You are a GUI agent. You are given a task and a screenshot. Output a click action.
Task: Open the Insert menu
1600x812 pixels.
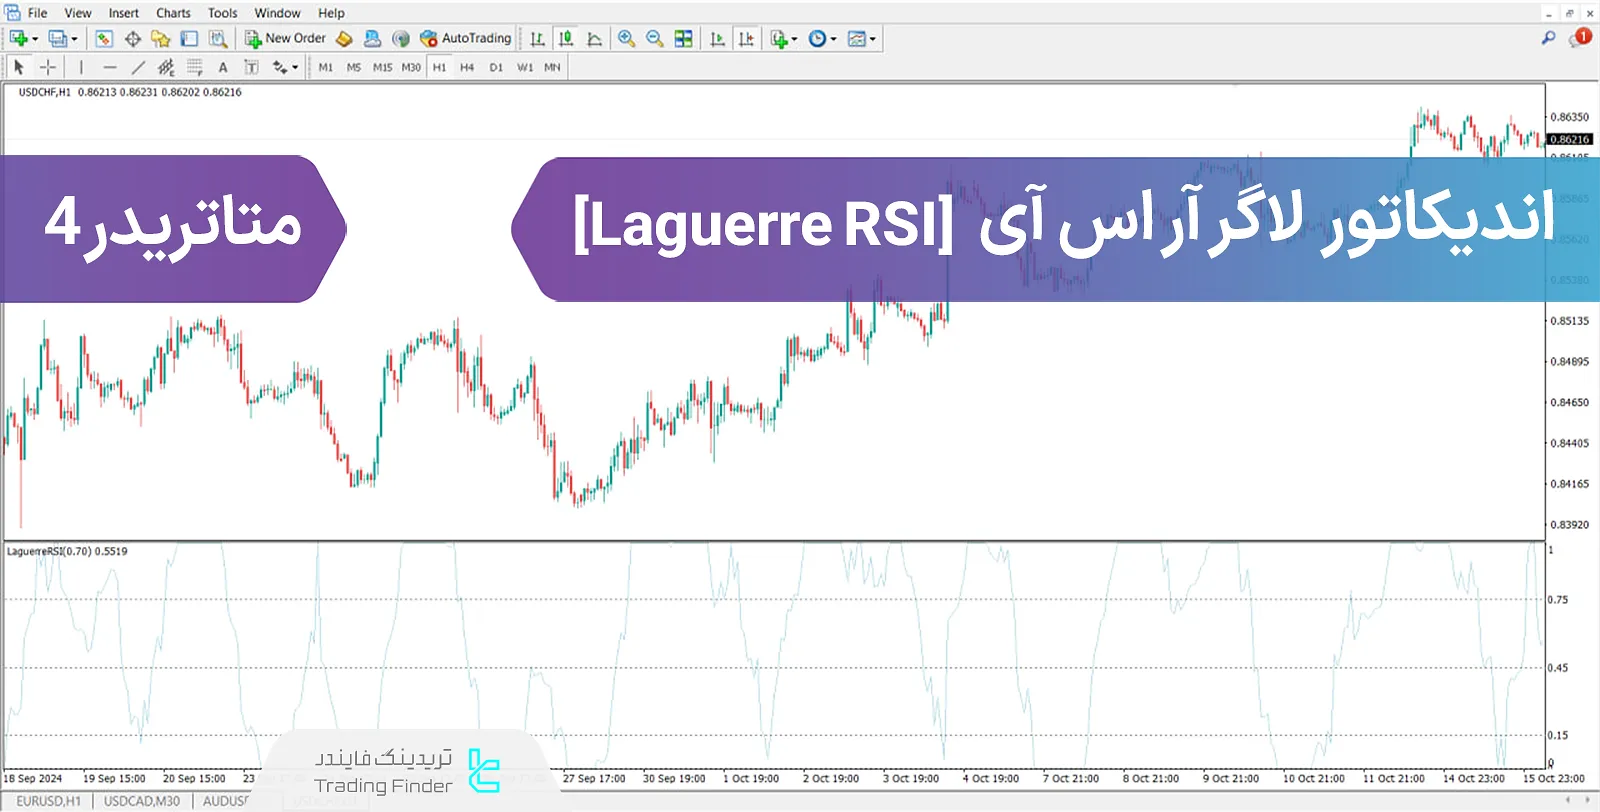point(124,13)
